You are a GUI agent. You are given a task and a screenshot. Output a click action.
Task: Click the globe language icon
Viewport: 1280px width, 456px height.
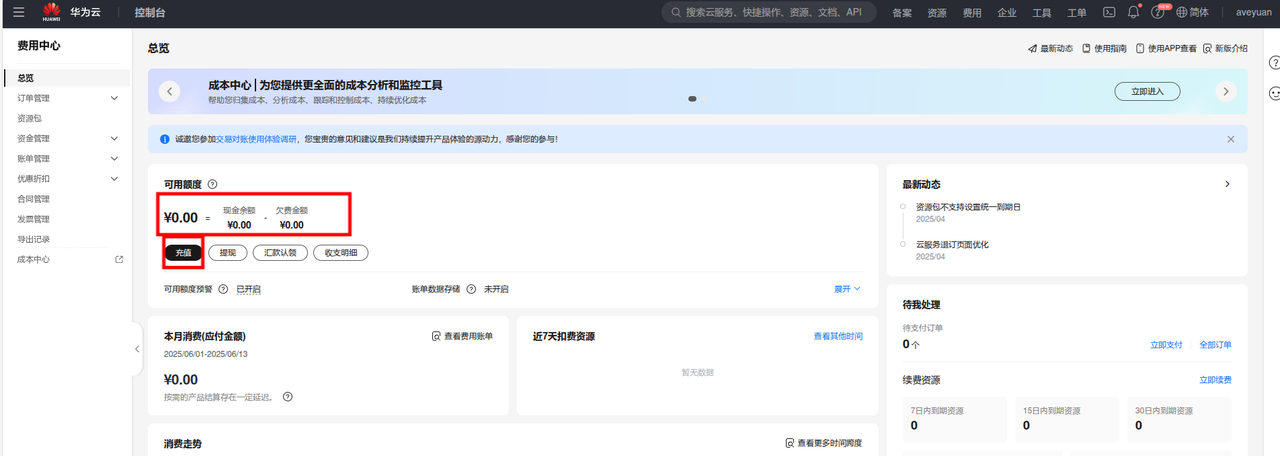tap(1182, 13)
